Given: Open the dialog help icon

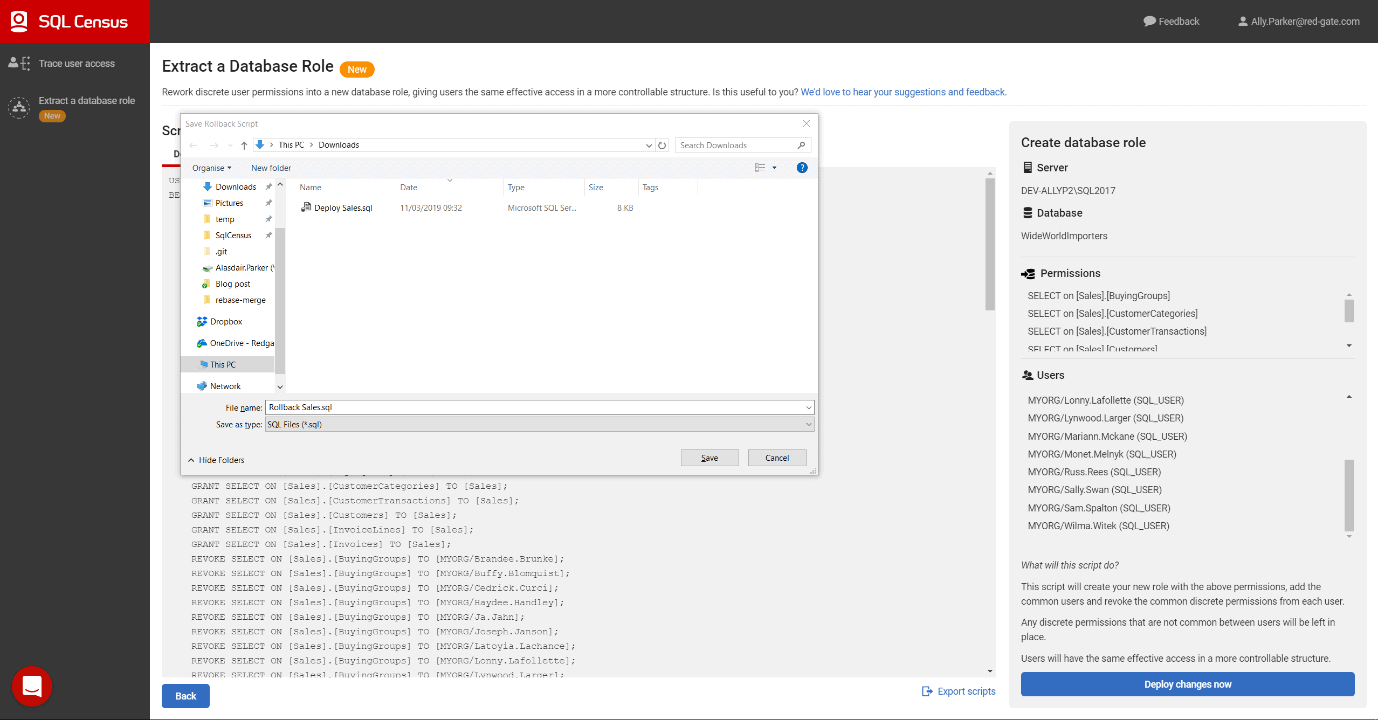Looking at the screenshot, I should coord(802,168).
